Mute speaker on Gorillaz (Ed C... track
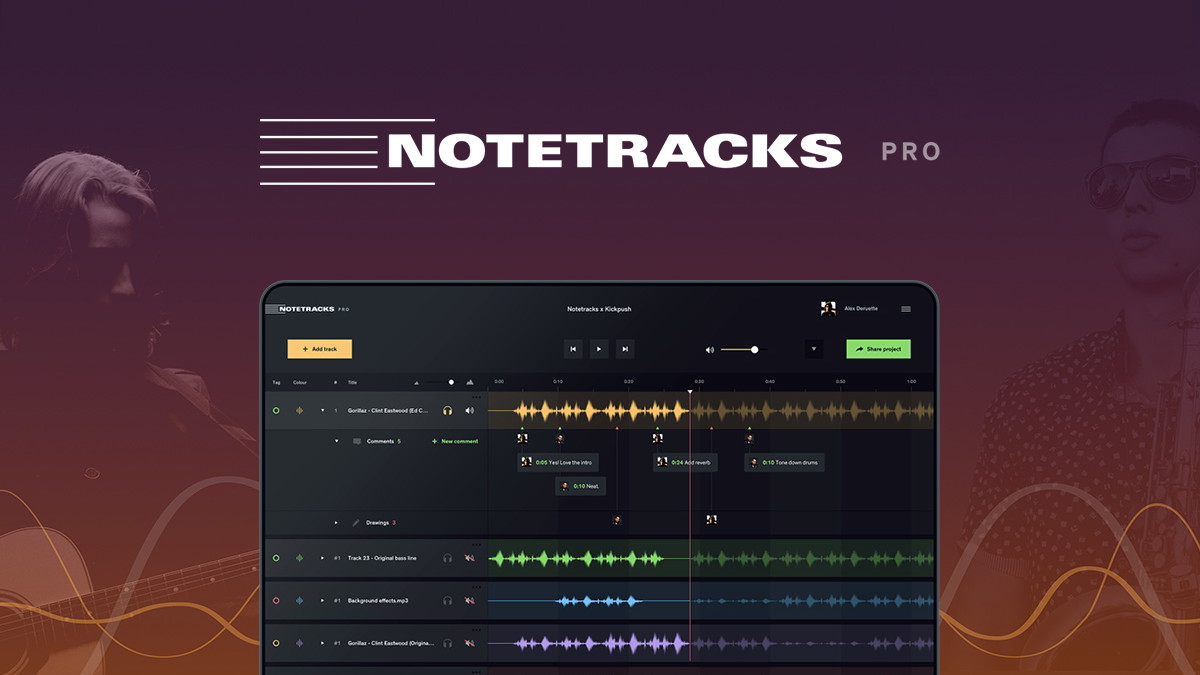The image size is (1200, 675). [469, 410]
